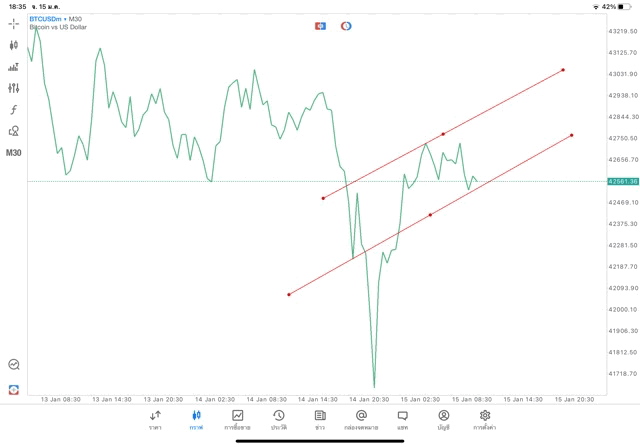Open the M30 timeframe selector

tap(14, 153)
